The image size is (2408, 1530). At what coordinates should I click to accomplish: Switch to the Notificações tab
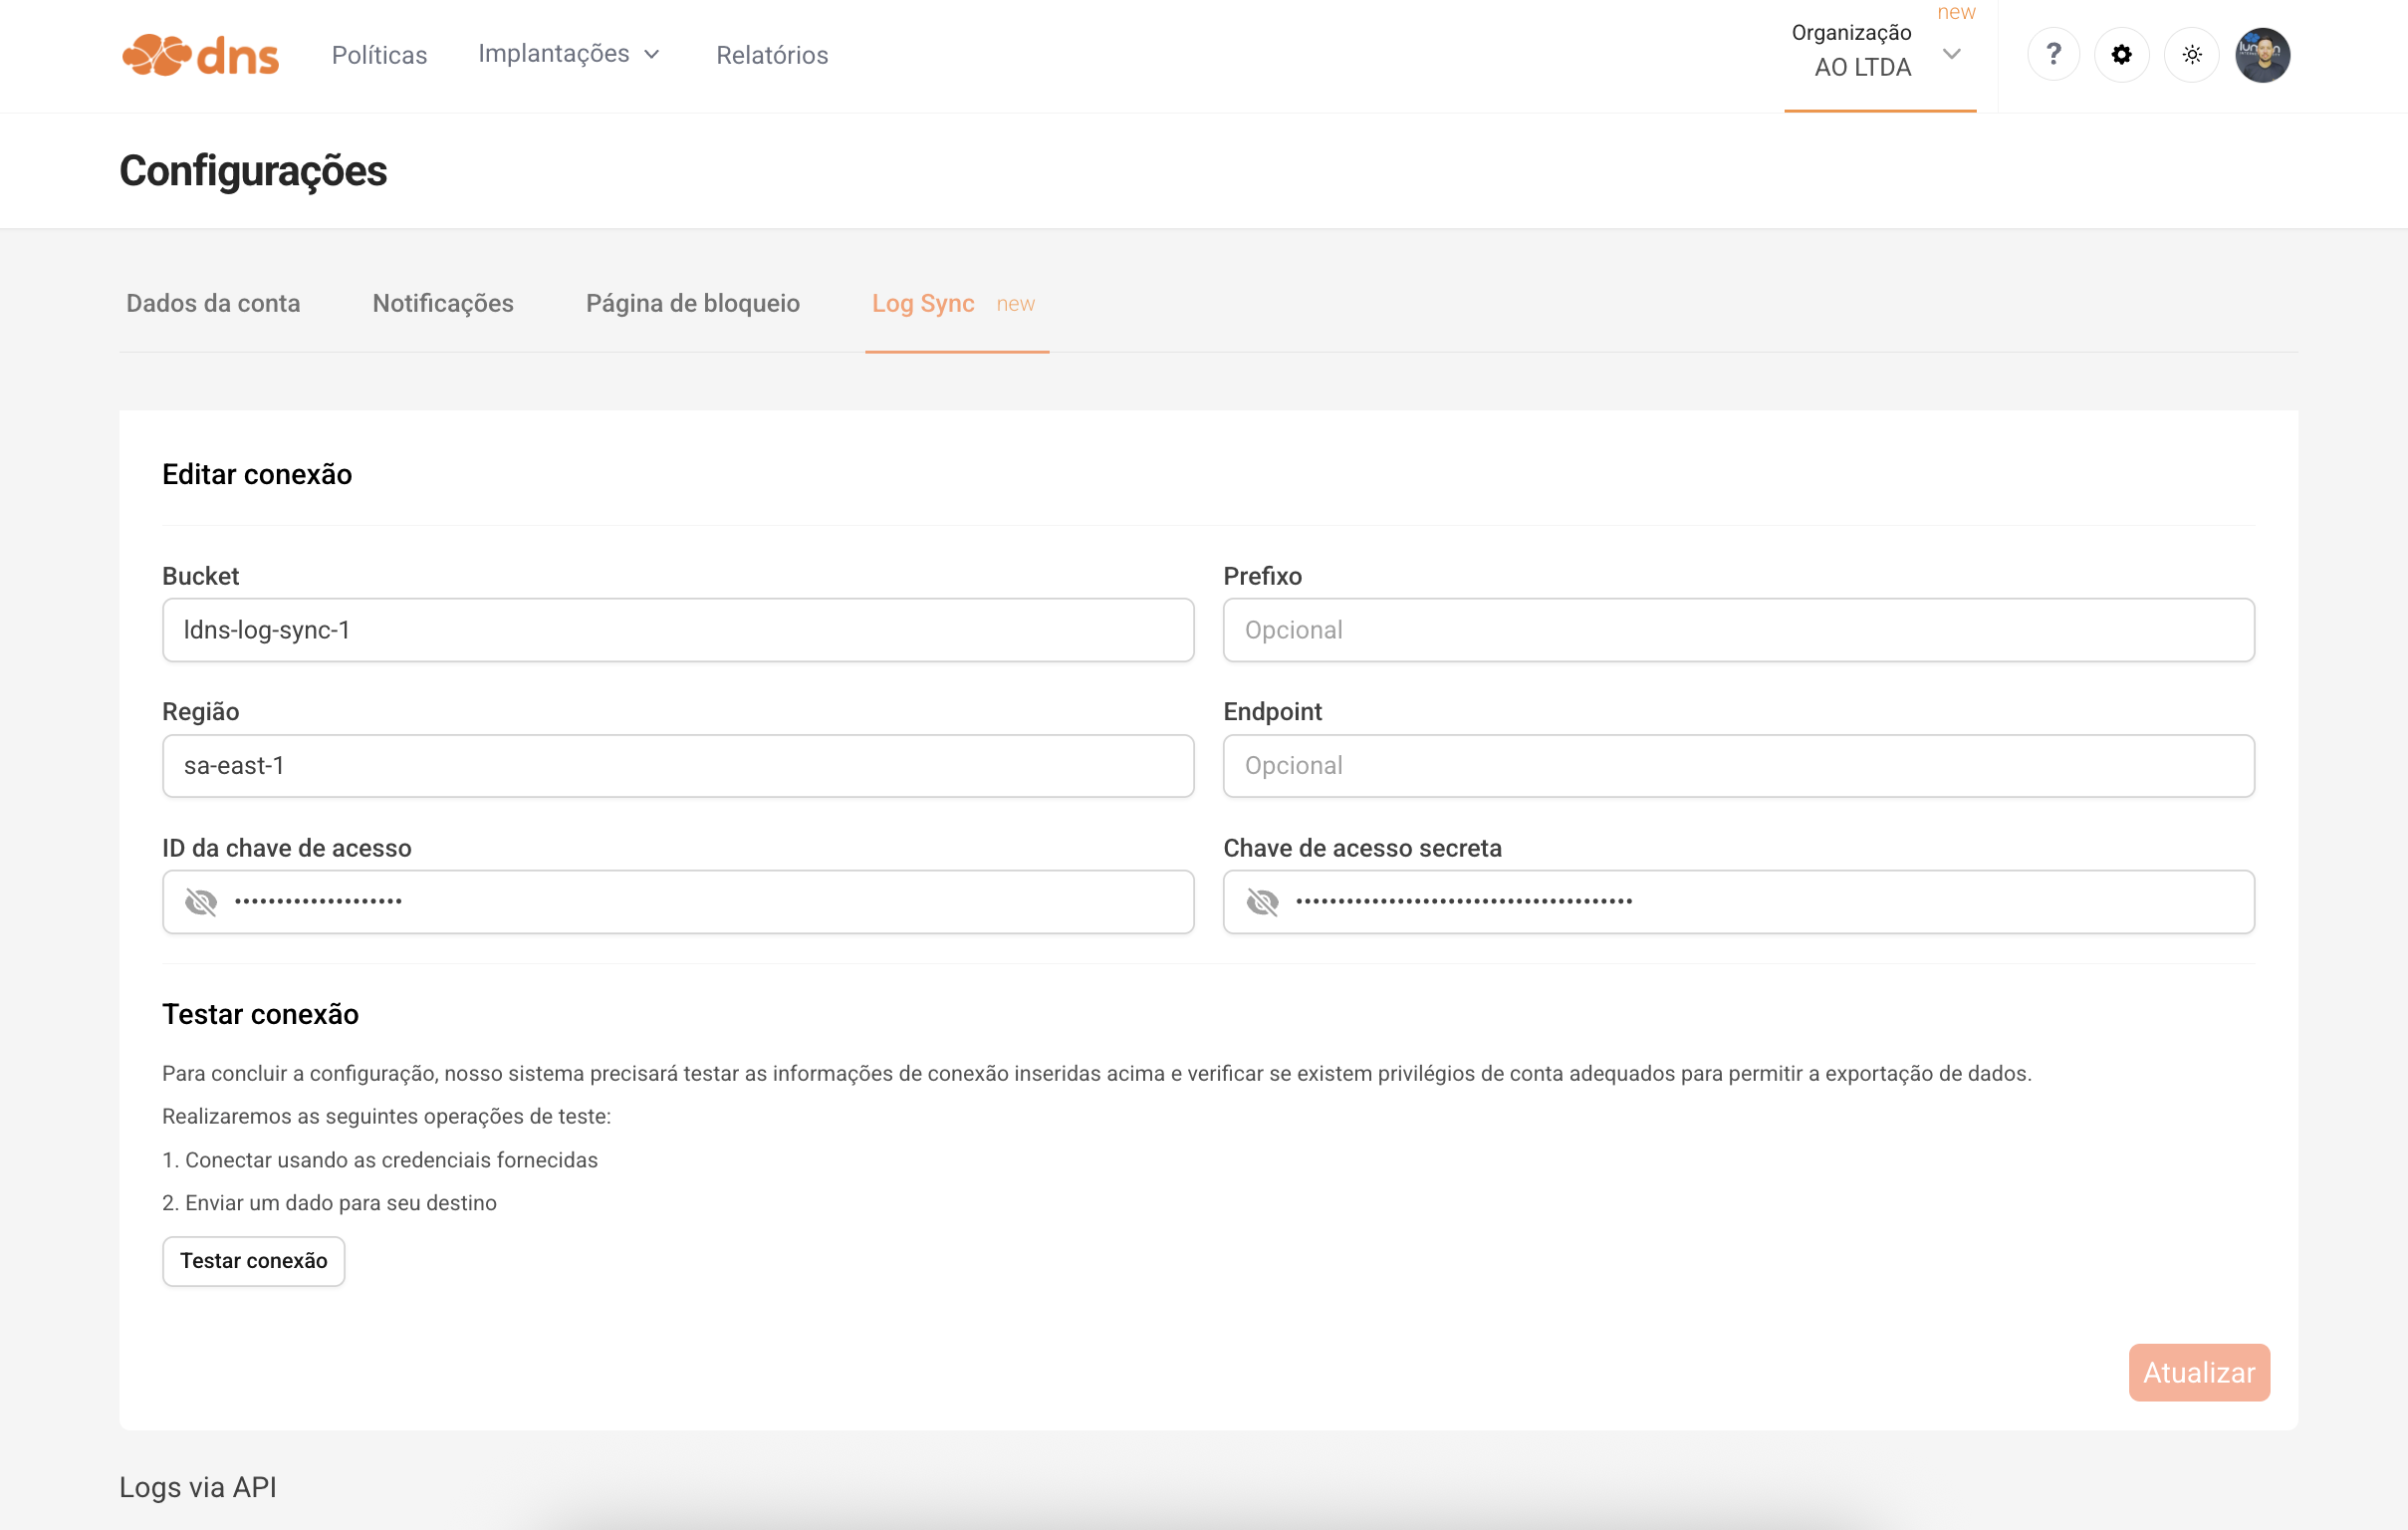[443, 303]
